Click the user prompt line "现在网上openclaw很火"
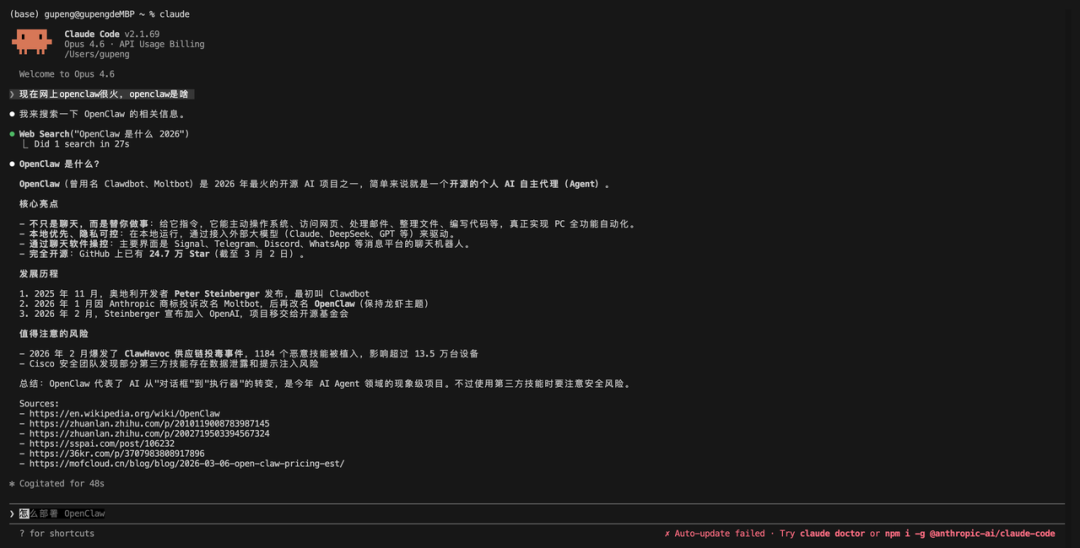1080x548 pixels. coord(102,94)
